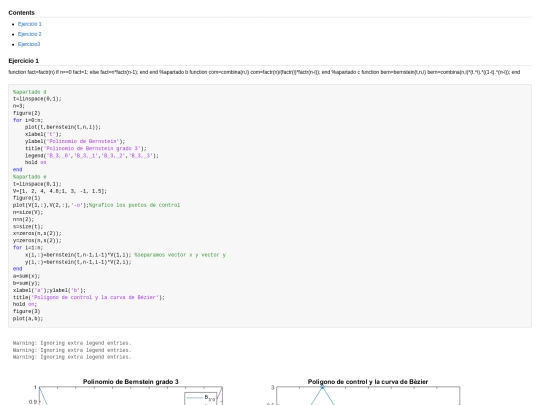Click the 'y(i,:)=bernstein(t,n-1,i-1)*V(2,i);' line
Image resolution: width=540 pixels, height=405 pixels.
coord(78,262)
